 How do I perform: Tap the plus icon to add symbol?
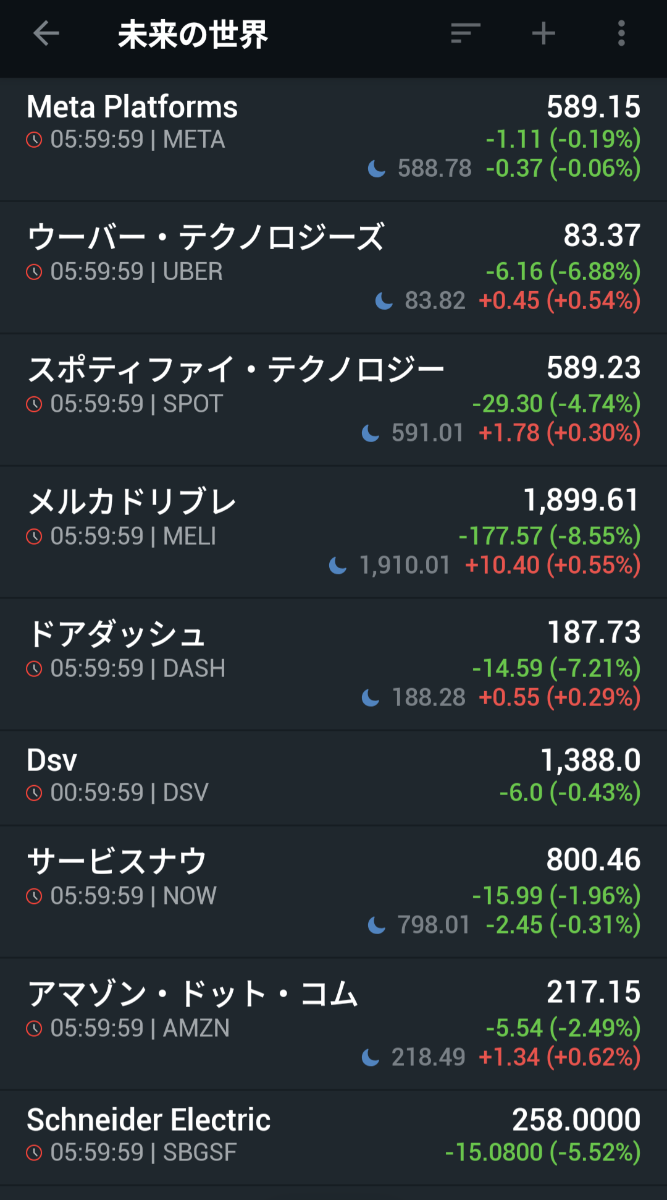[x=543, y=34]
